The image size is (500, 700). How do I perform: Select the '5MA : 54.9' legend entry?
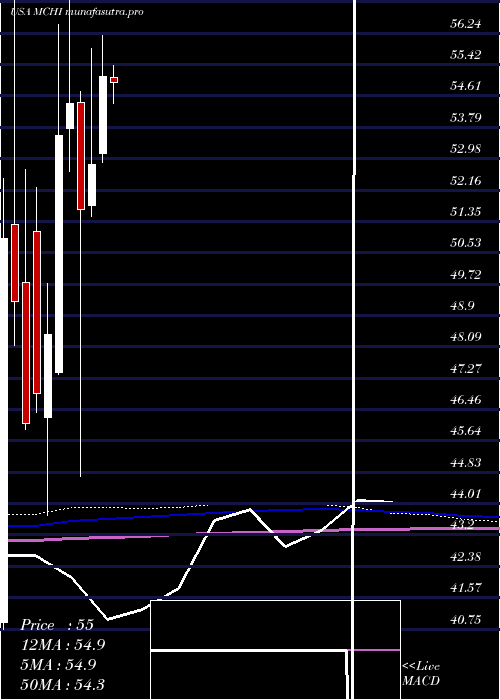click(x=58, y=665)
